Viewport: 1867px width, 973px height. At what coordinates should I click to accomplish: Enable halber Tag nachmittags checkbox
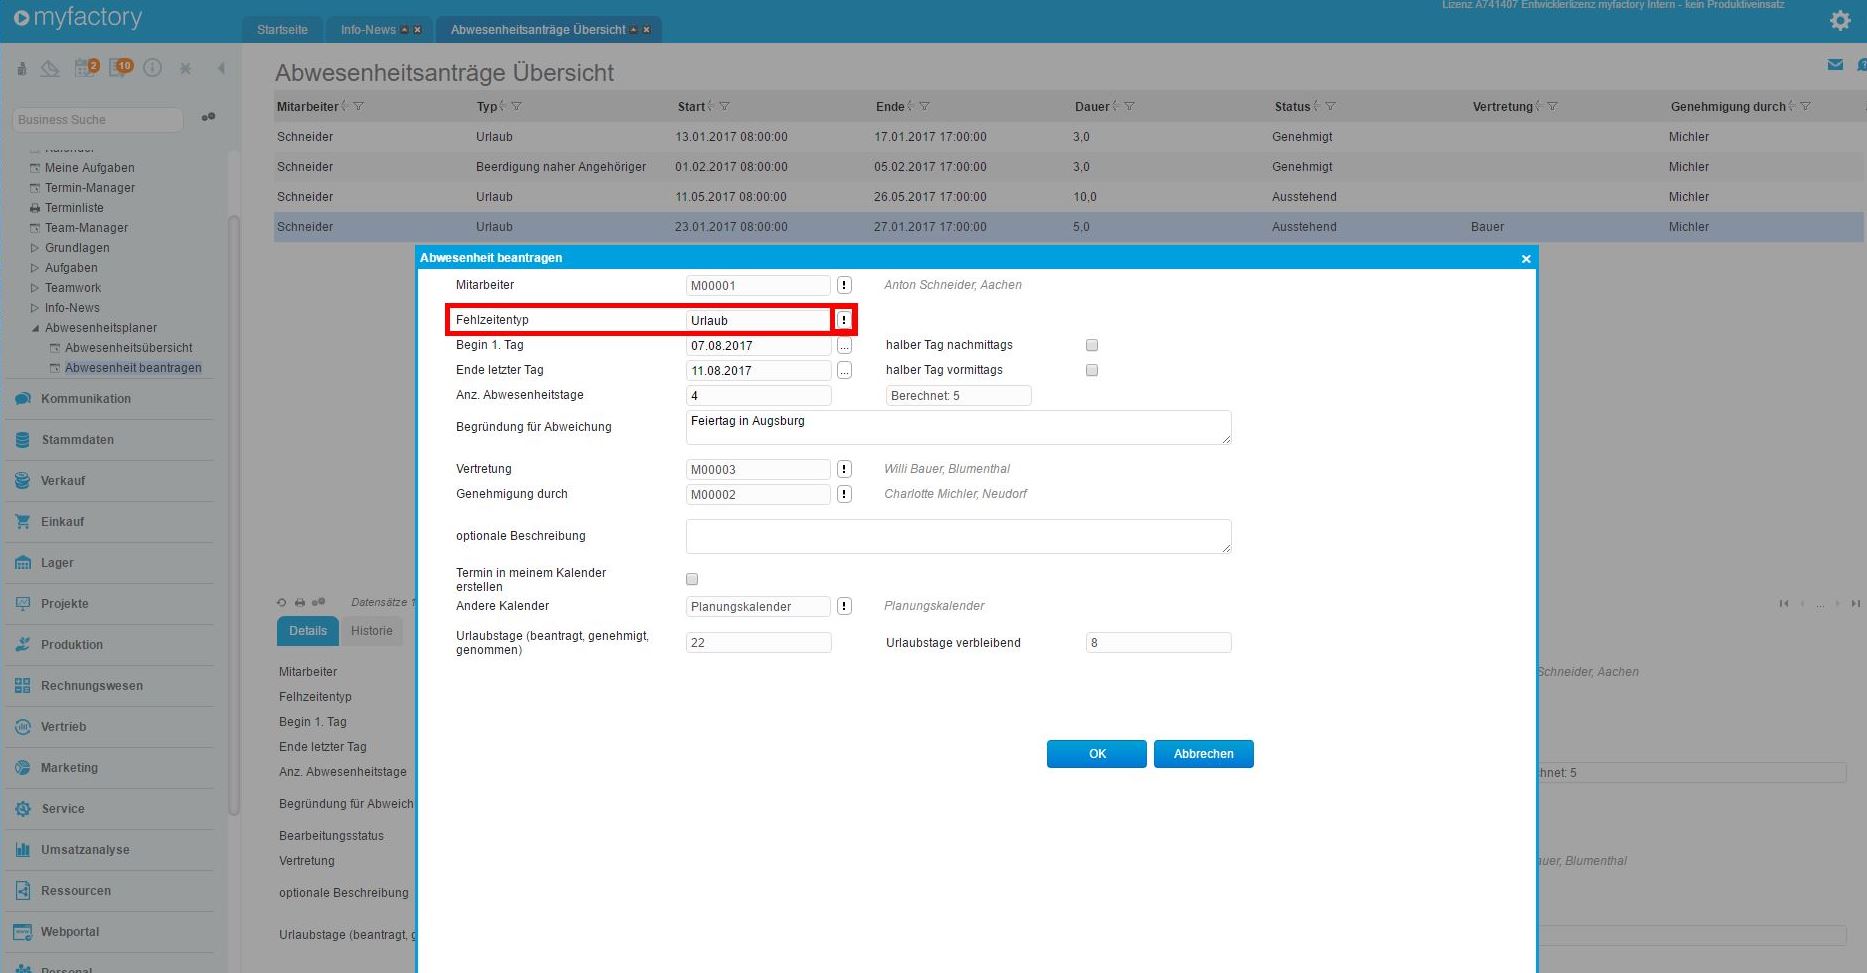(x=1092, y=345)
